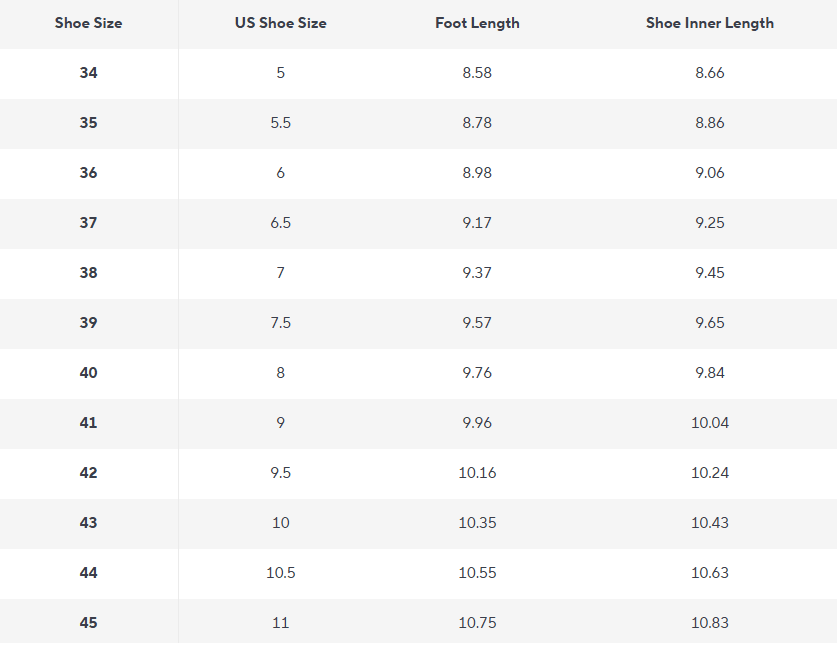Select shoe size 34 row label
837x647 pixels.
pos(89,73)
